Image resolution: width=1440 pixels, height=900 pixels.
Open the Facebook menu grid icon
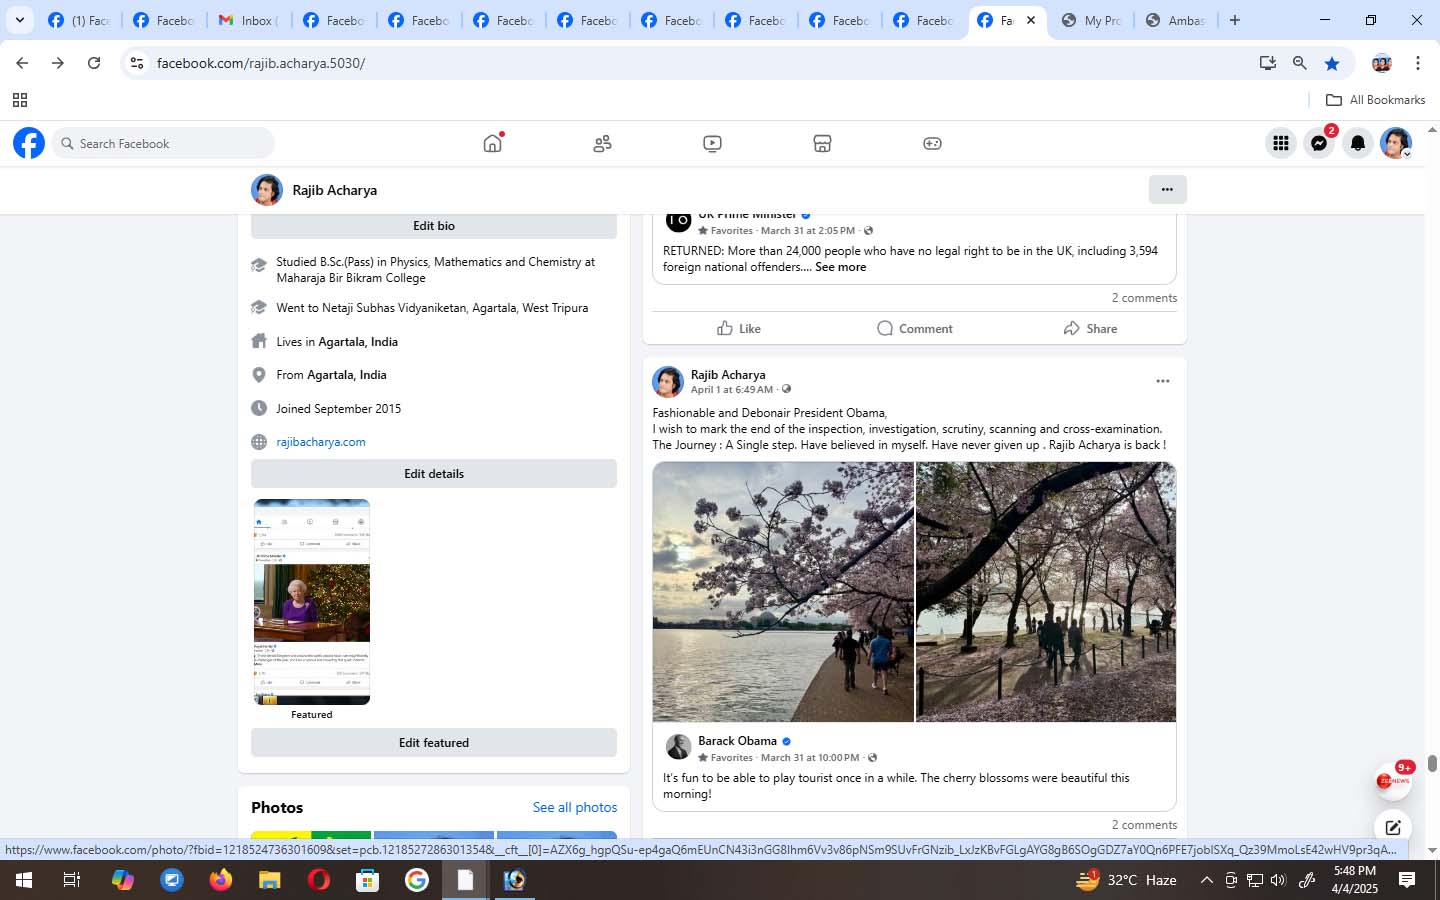[x=1280, y=143]
